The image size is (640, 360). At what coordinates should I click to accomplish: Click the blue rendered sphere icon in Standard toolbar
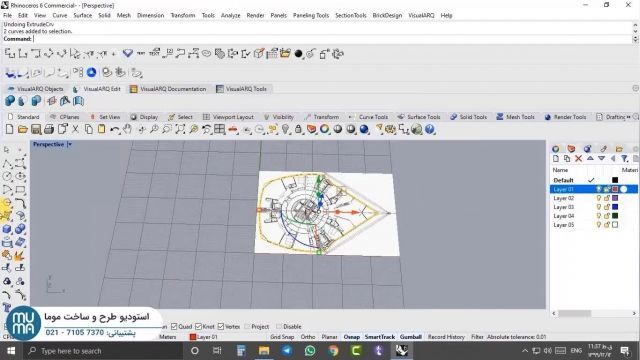(364, 129)
